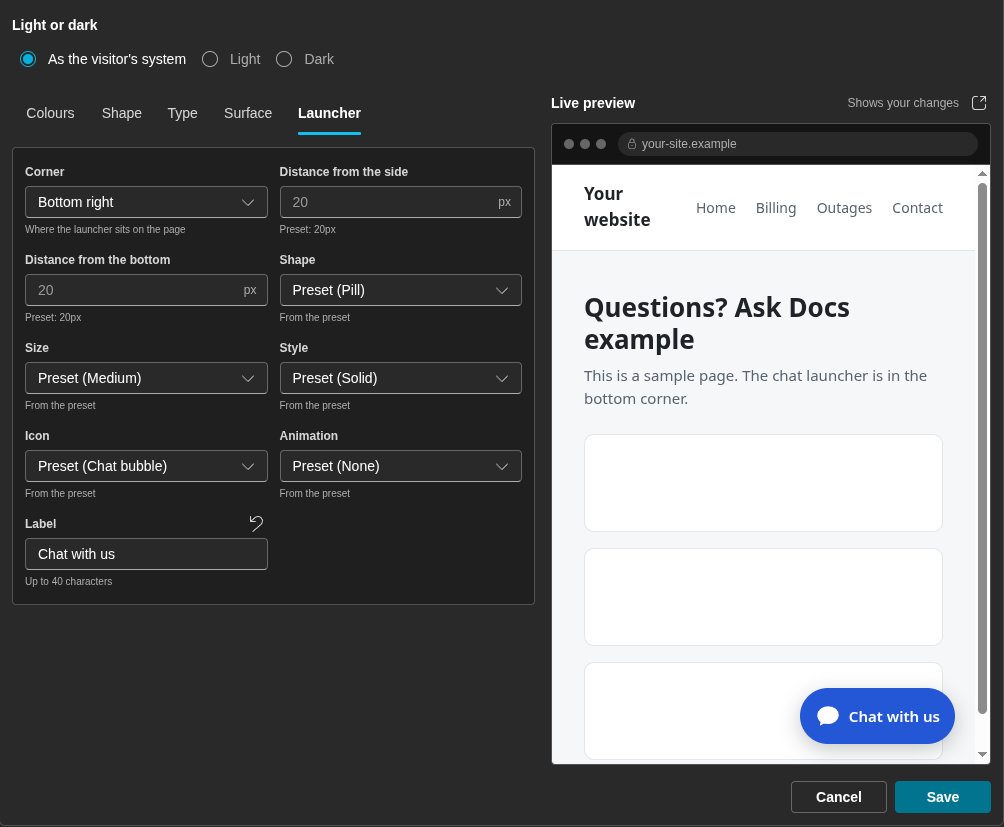Click the 'Distance from the side' input
This screenshot has height=827, width=1004.
point(401,202)
